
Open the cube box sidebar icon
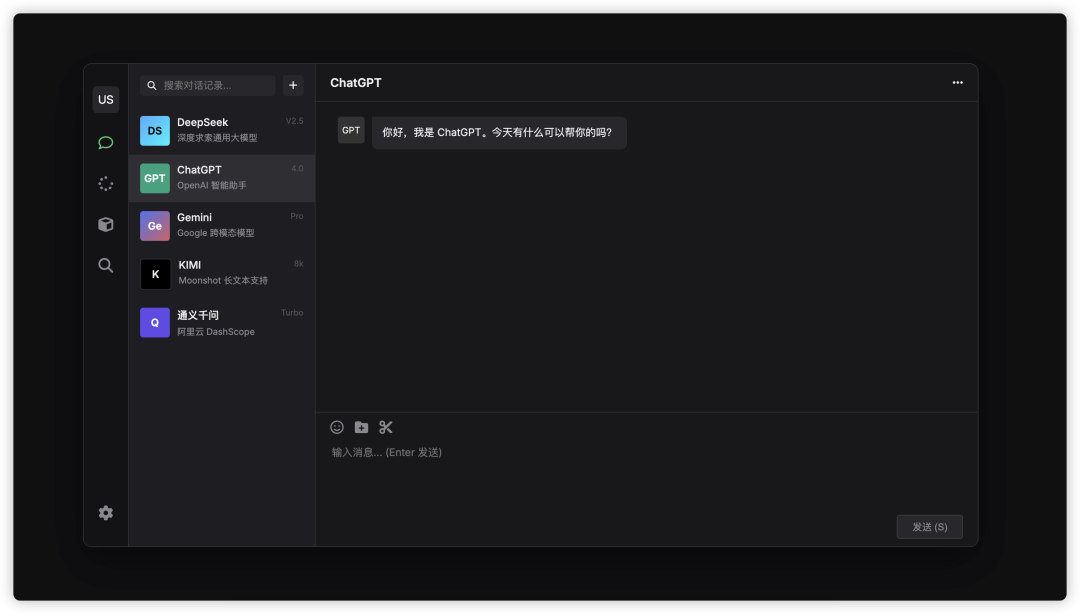click(105, 224)
